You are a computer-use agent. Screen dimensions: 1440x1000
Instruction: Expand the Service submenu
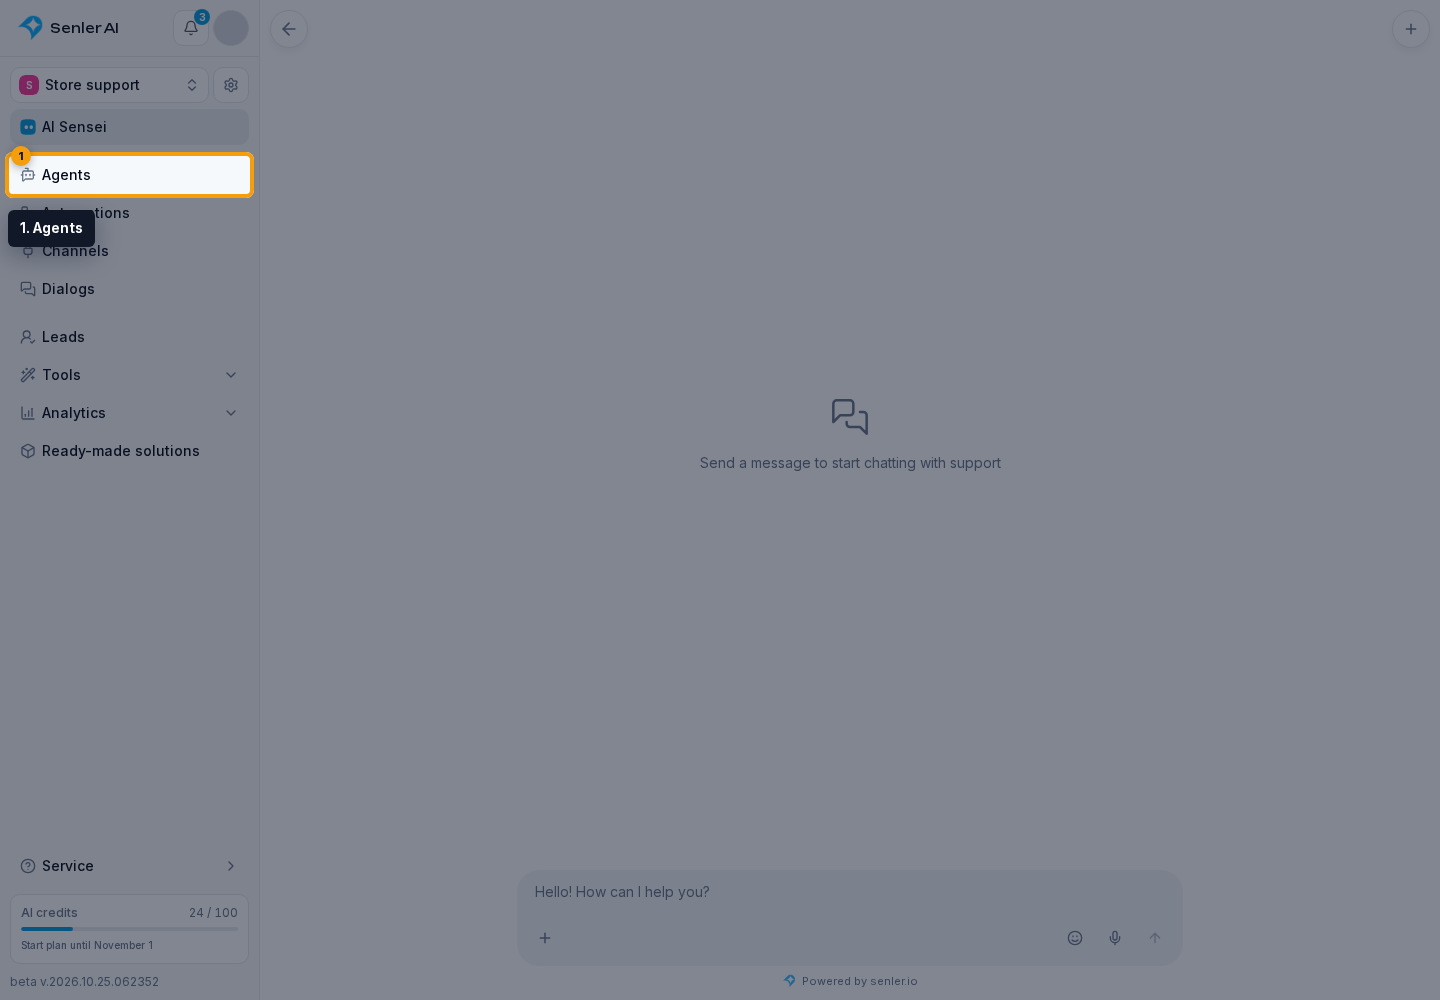[130, 866]
